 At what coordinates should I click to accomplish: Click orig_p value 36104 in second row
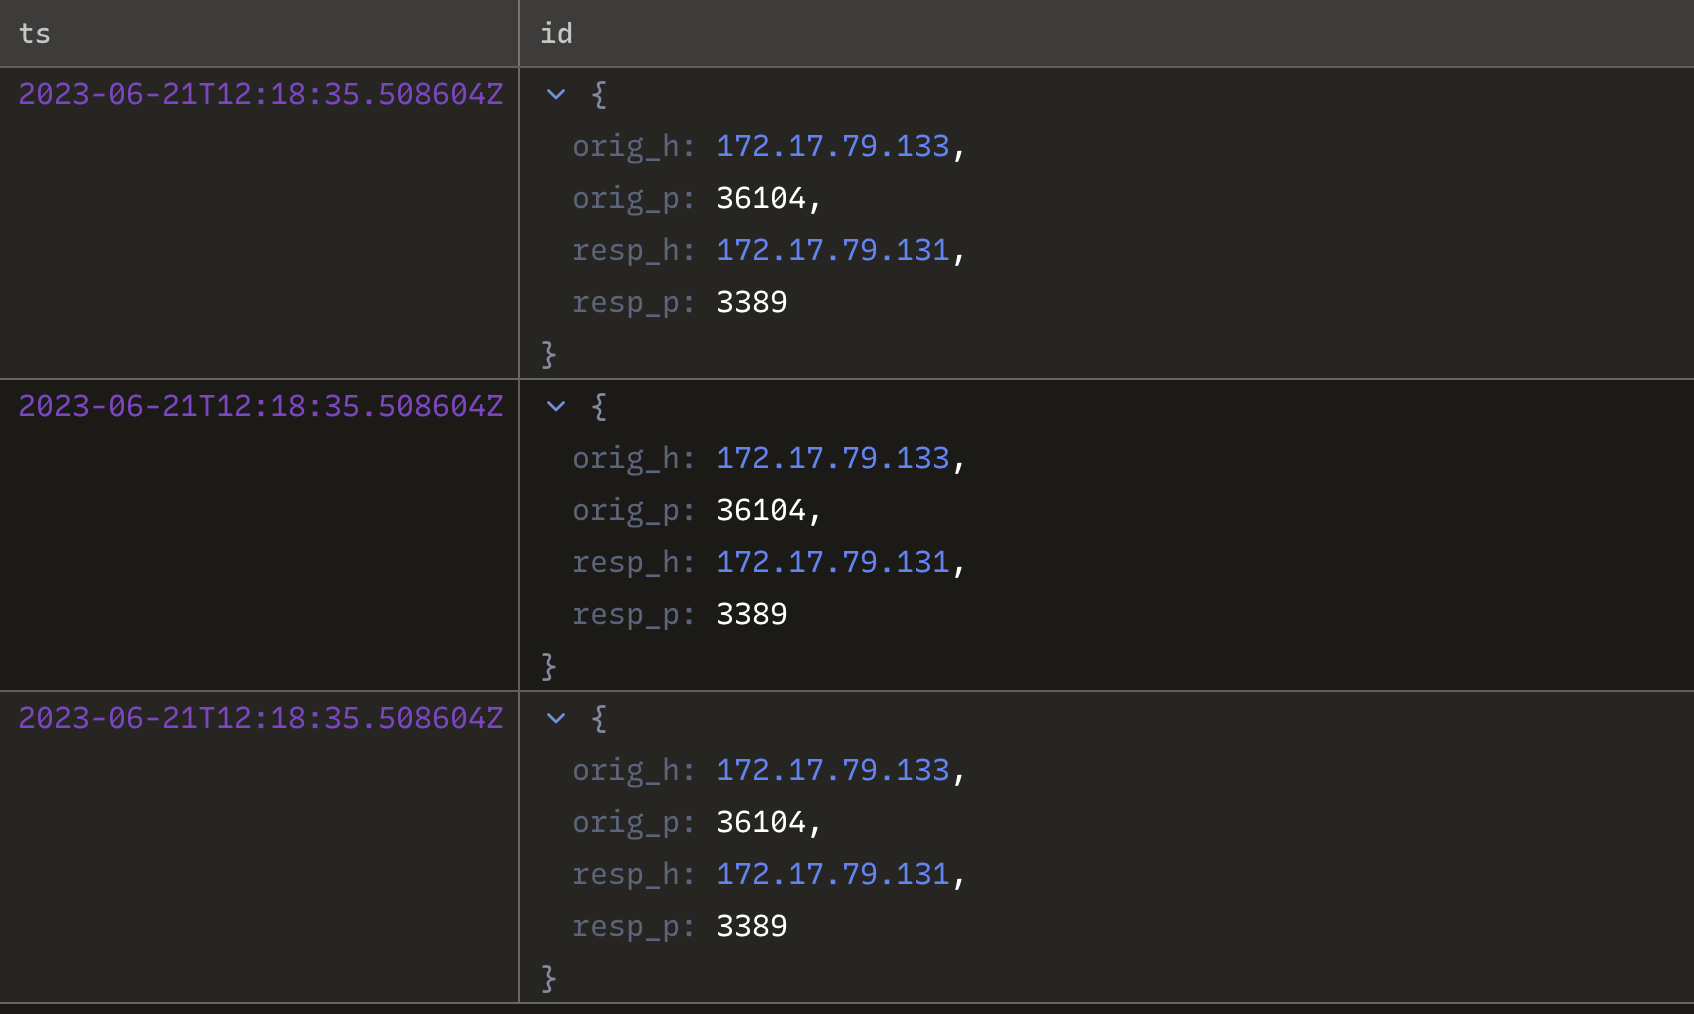pos(761,510)
